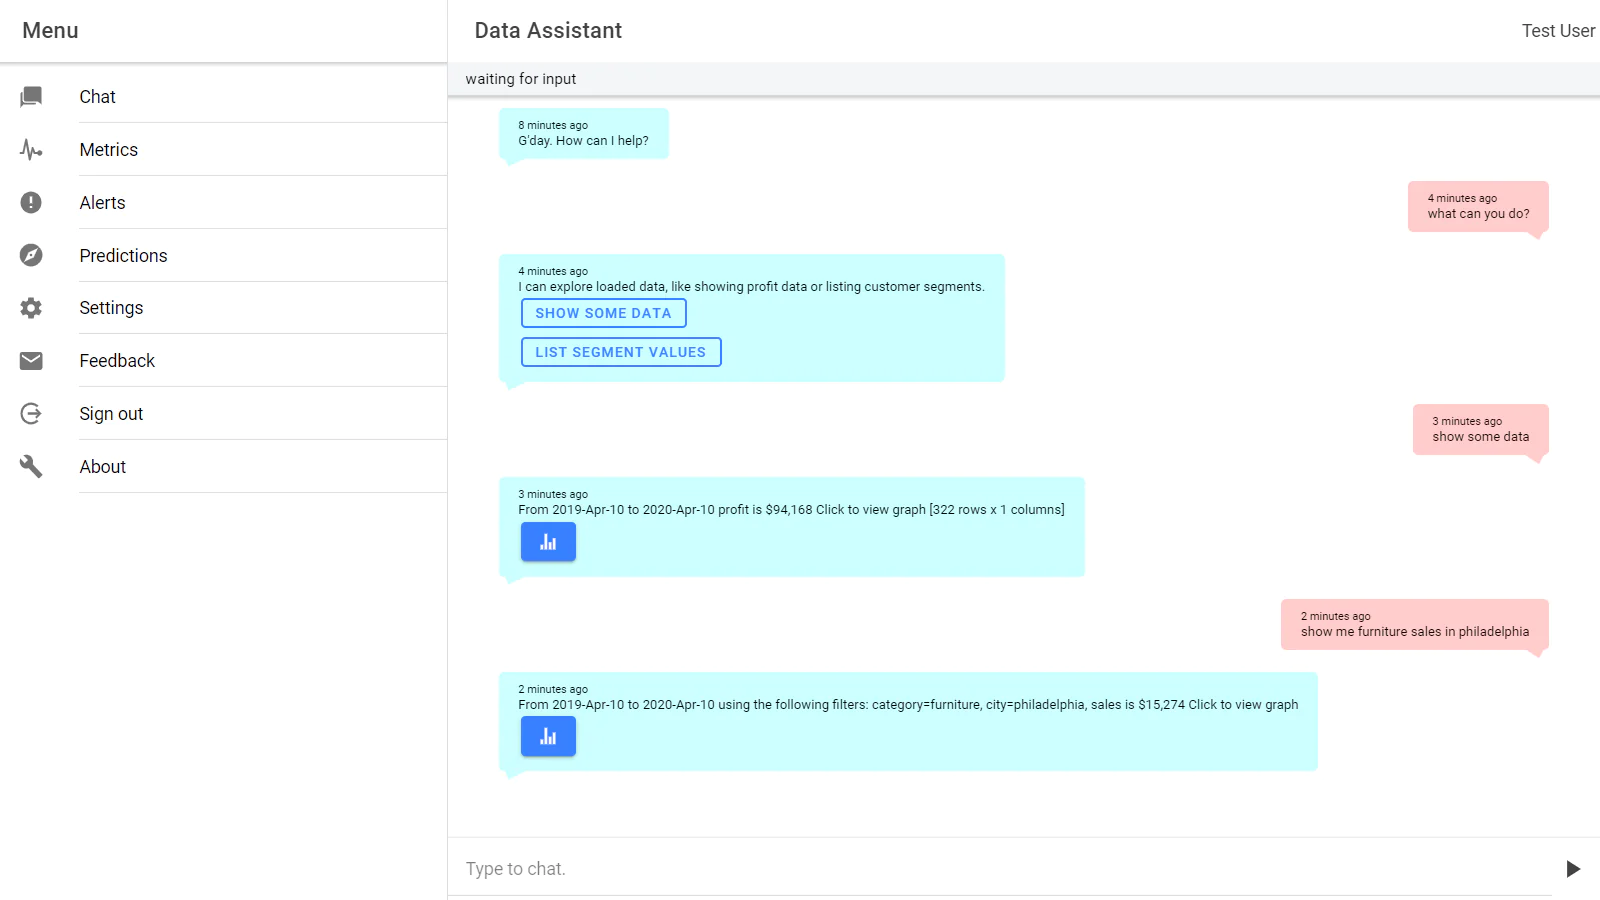The height and width of the screenshot is (900, 1600).
Task: Click the Data Assistant title
Action: coord(547,30)
